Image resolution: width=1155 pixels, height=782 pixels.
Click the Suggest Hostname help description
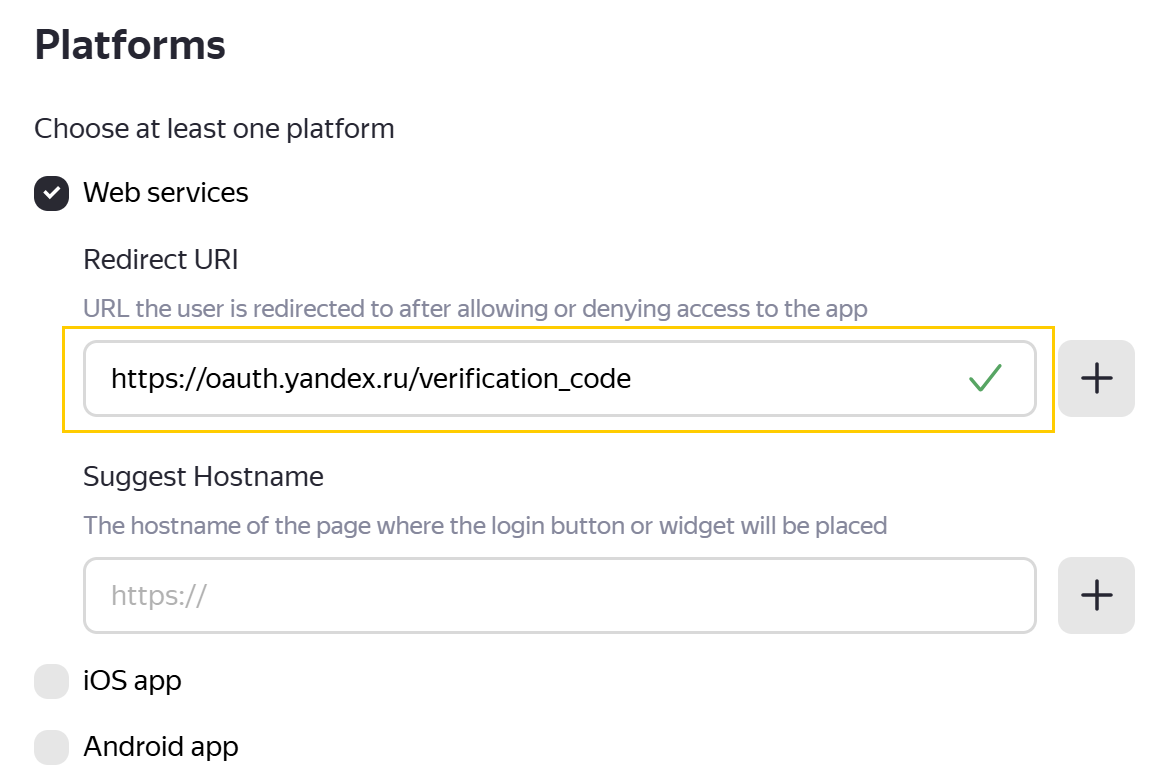tap(485, 526)
